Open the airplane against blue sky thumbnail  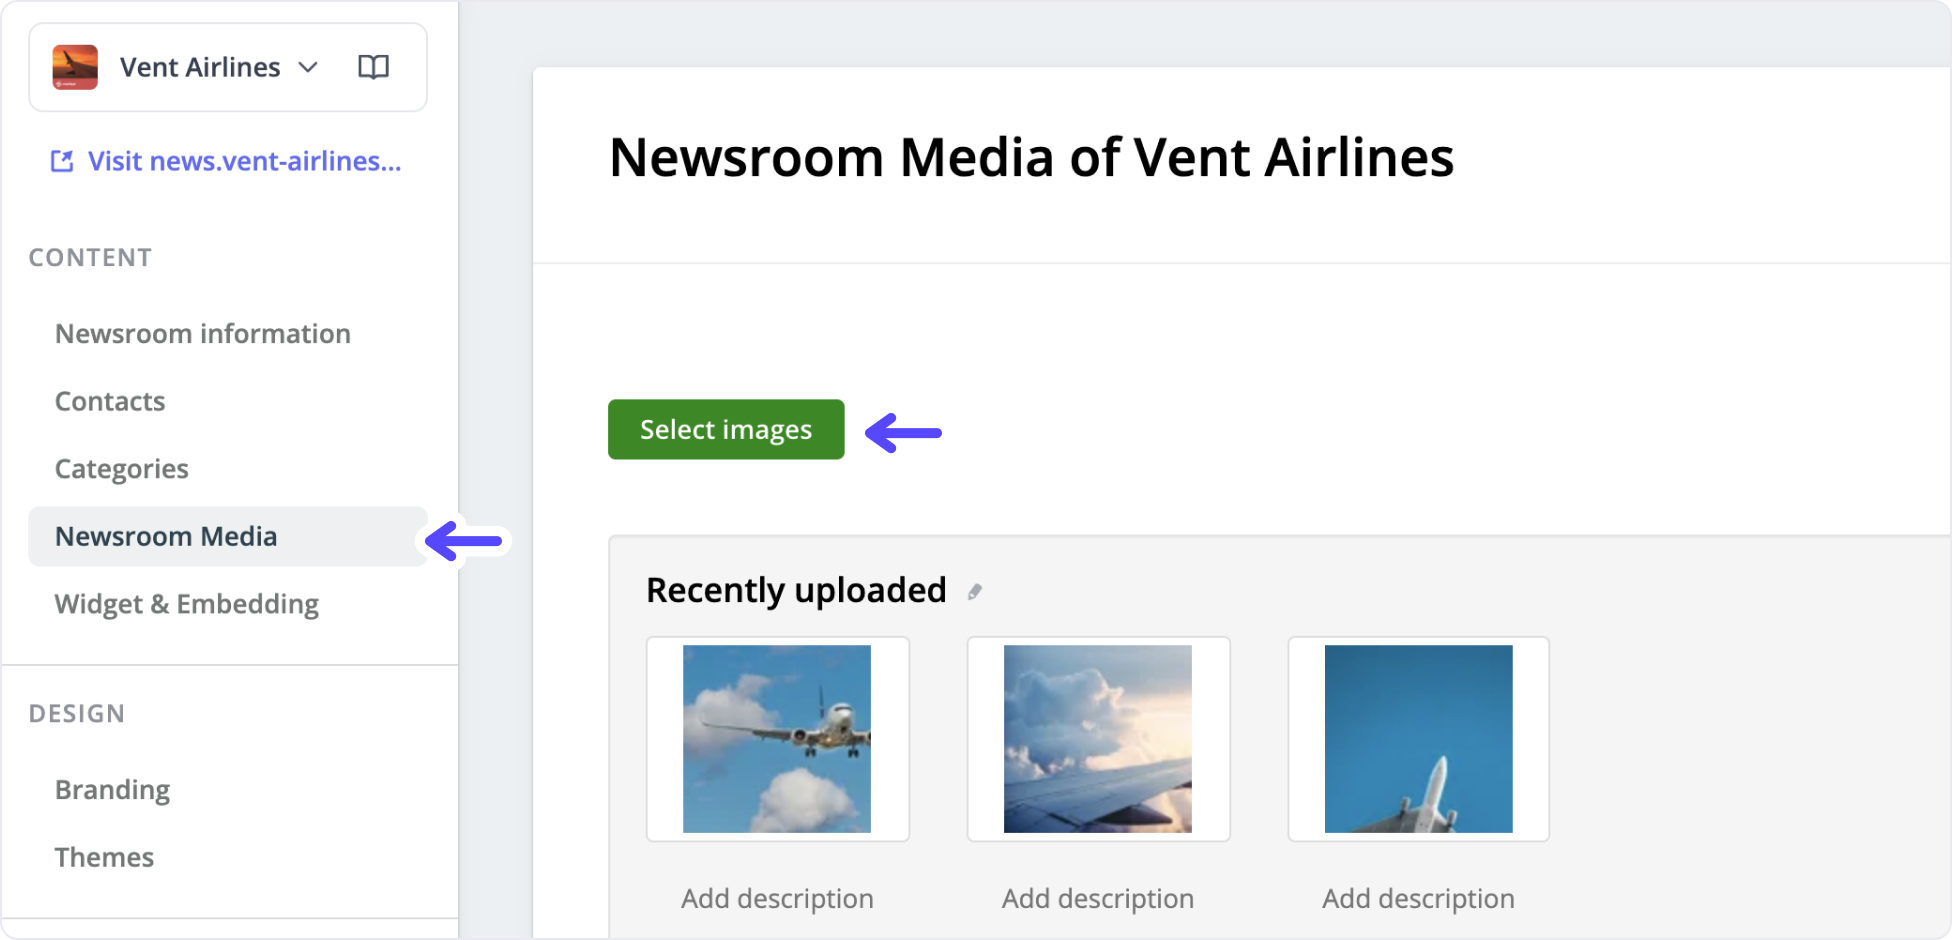[x=1418, y=739]
